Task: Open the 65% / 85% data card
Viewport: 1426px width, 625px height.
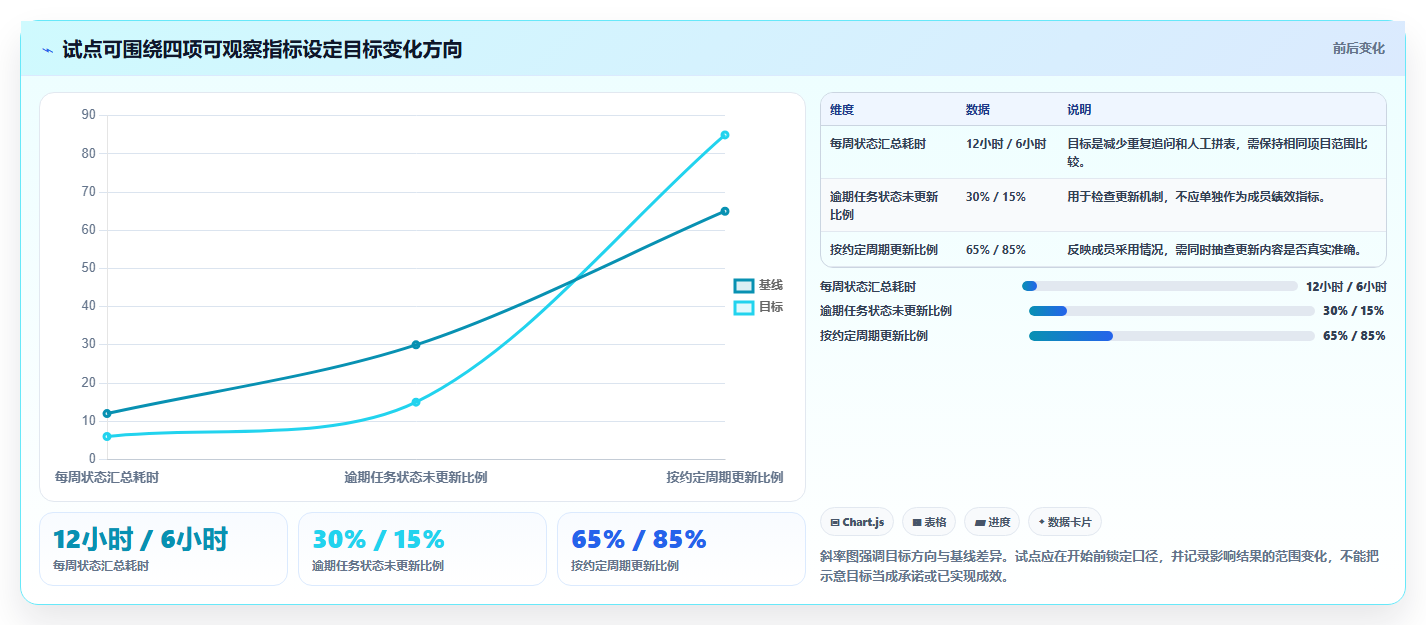Action: (681, 549)
